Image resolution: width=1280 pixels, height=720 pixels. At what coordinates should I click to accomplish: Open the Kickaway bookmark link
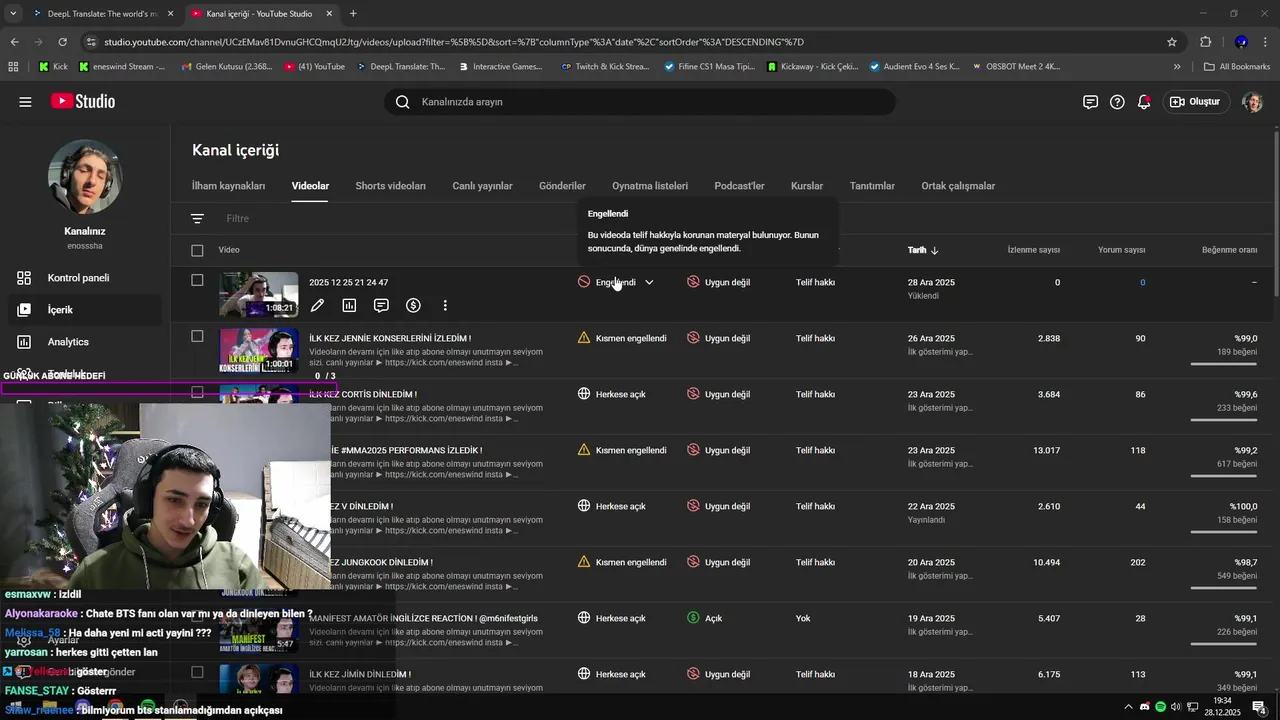point(812,67)
